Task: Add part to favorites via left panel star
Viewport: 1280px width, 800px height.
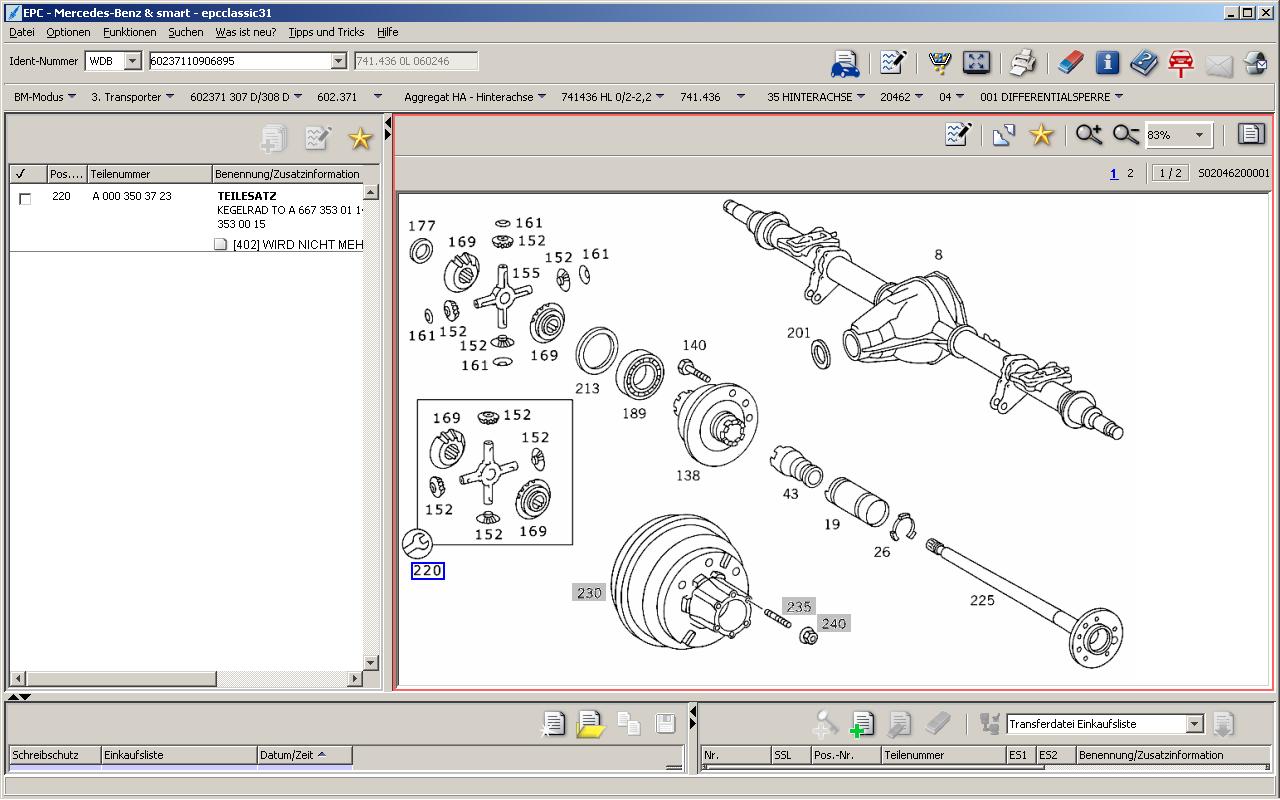Action: point(360,138)
